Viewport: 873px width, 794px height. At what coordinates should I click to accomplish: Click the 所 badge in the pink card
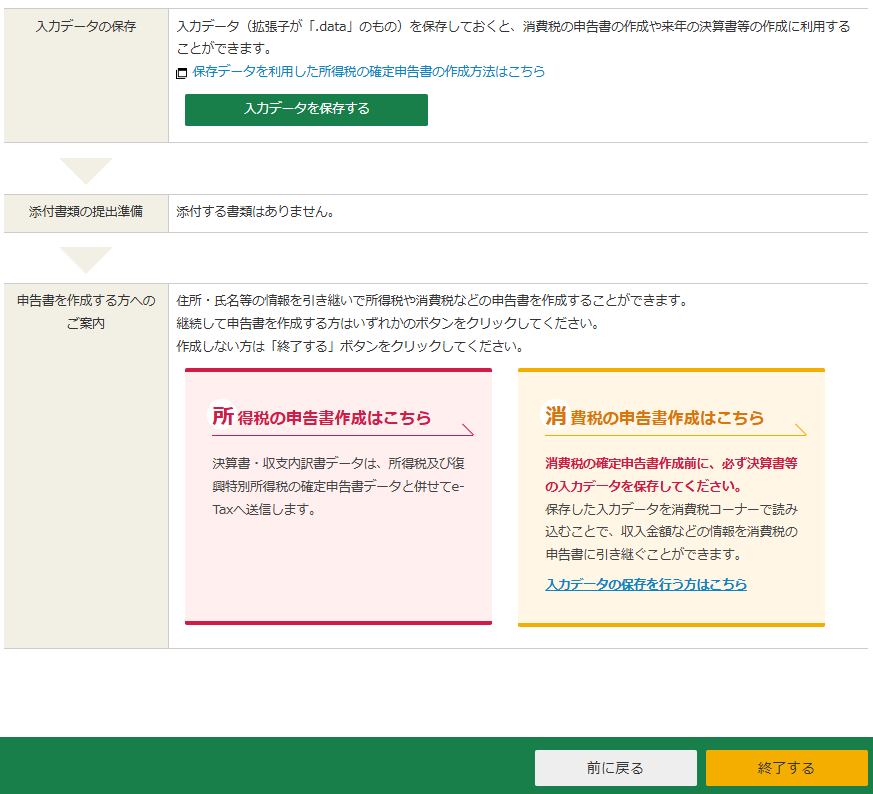coord(223,416)
